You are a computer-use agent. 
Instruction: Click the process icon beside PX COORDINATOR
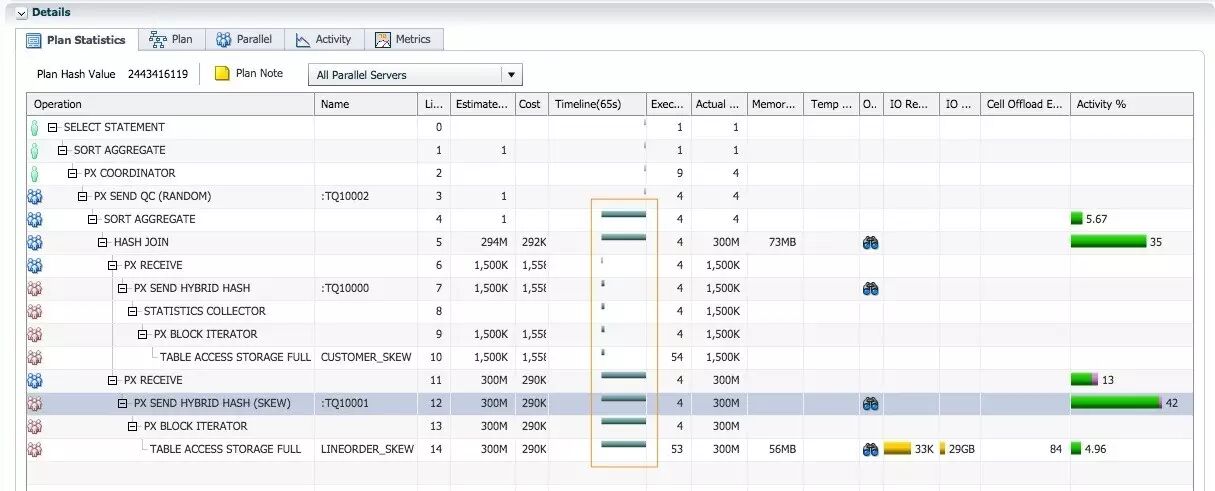pyautogui.click(x=34, y=173)
